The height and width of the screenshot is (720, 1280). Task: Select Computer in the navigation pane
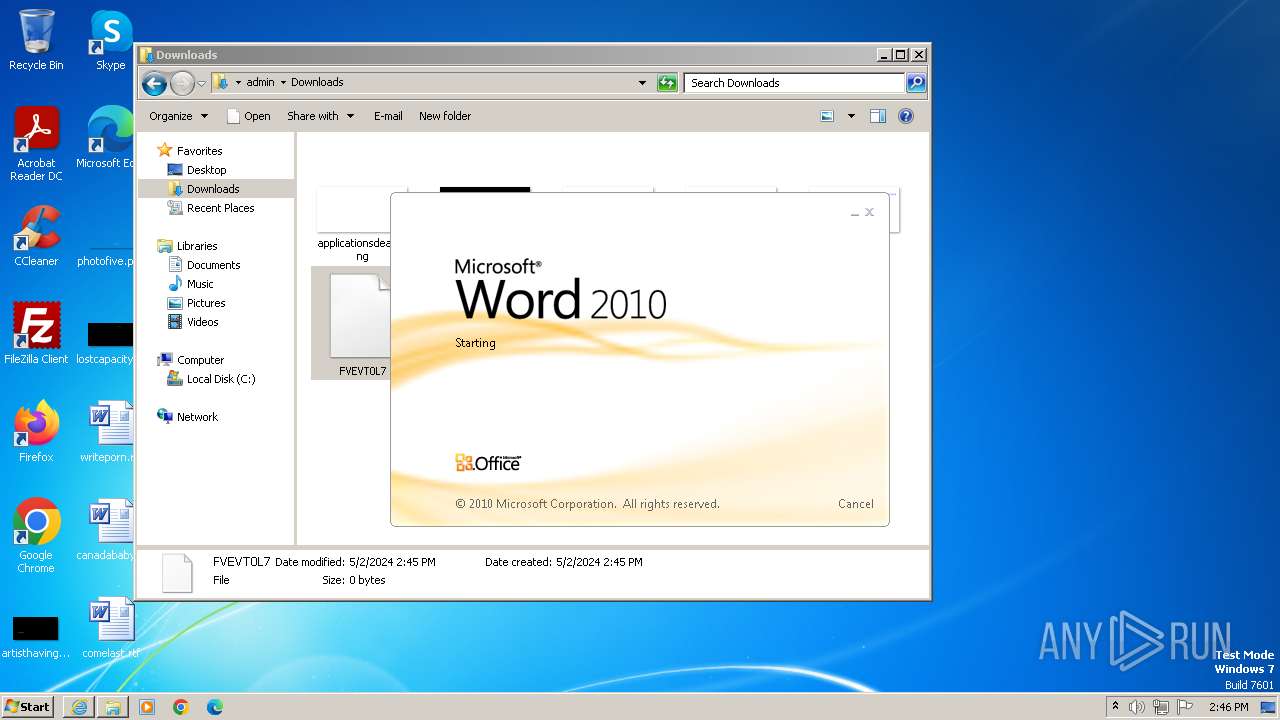[200, 360]
